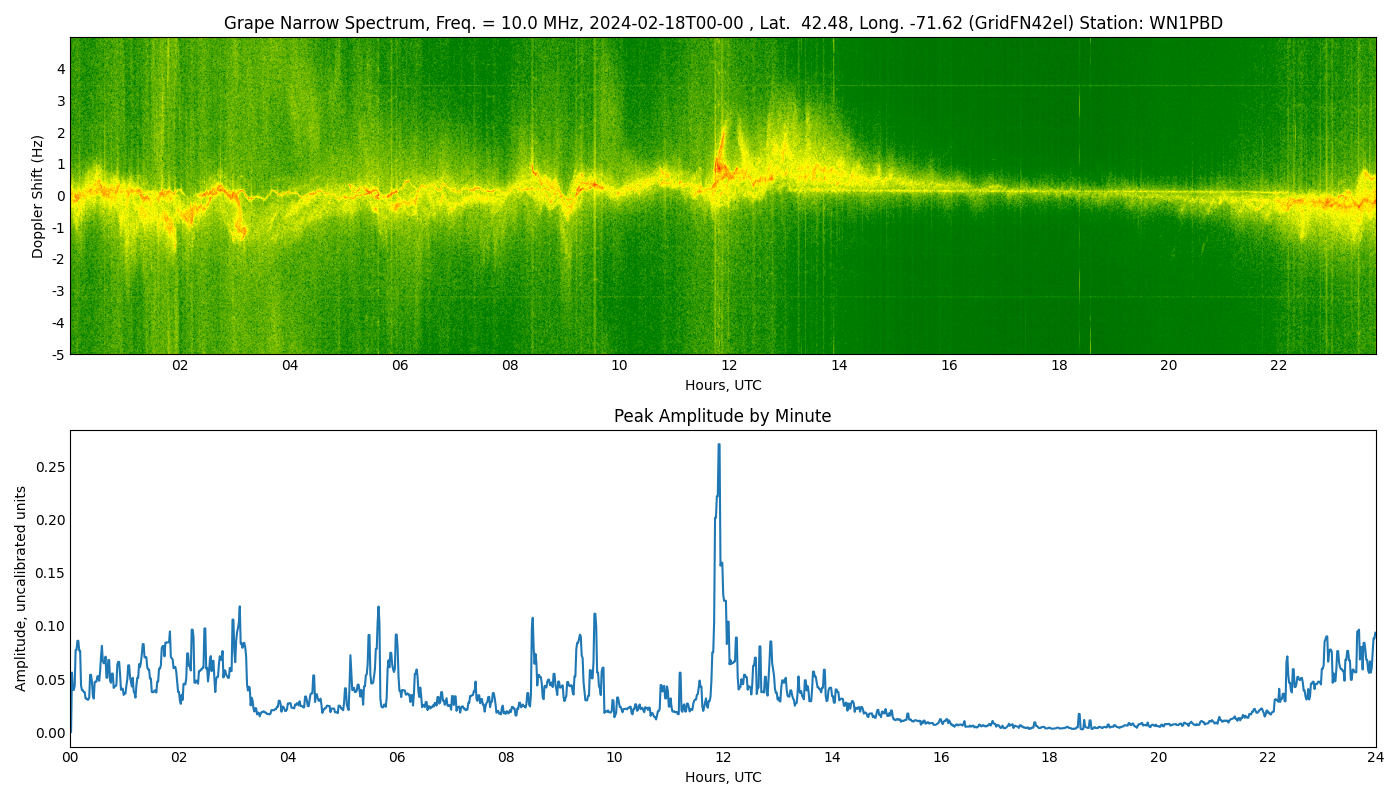Click the 22 hour tick under the spectrogram
1400x800 pixels.
(x=1278, y=366)
